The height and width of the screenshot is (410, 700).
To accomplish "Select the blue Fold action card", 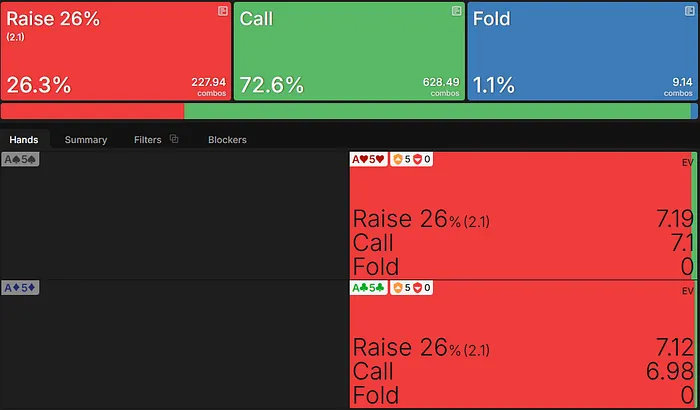I will click(581, 50).
